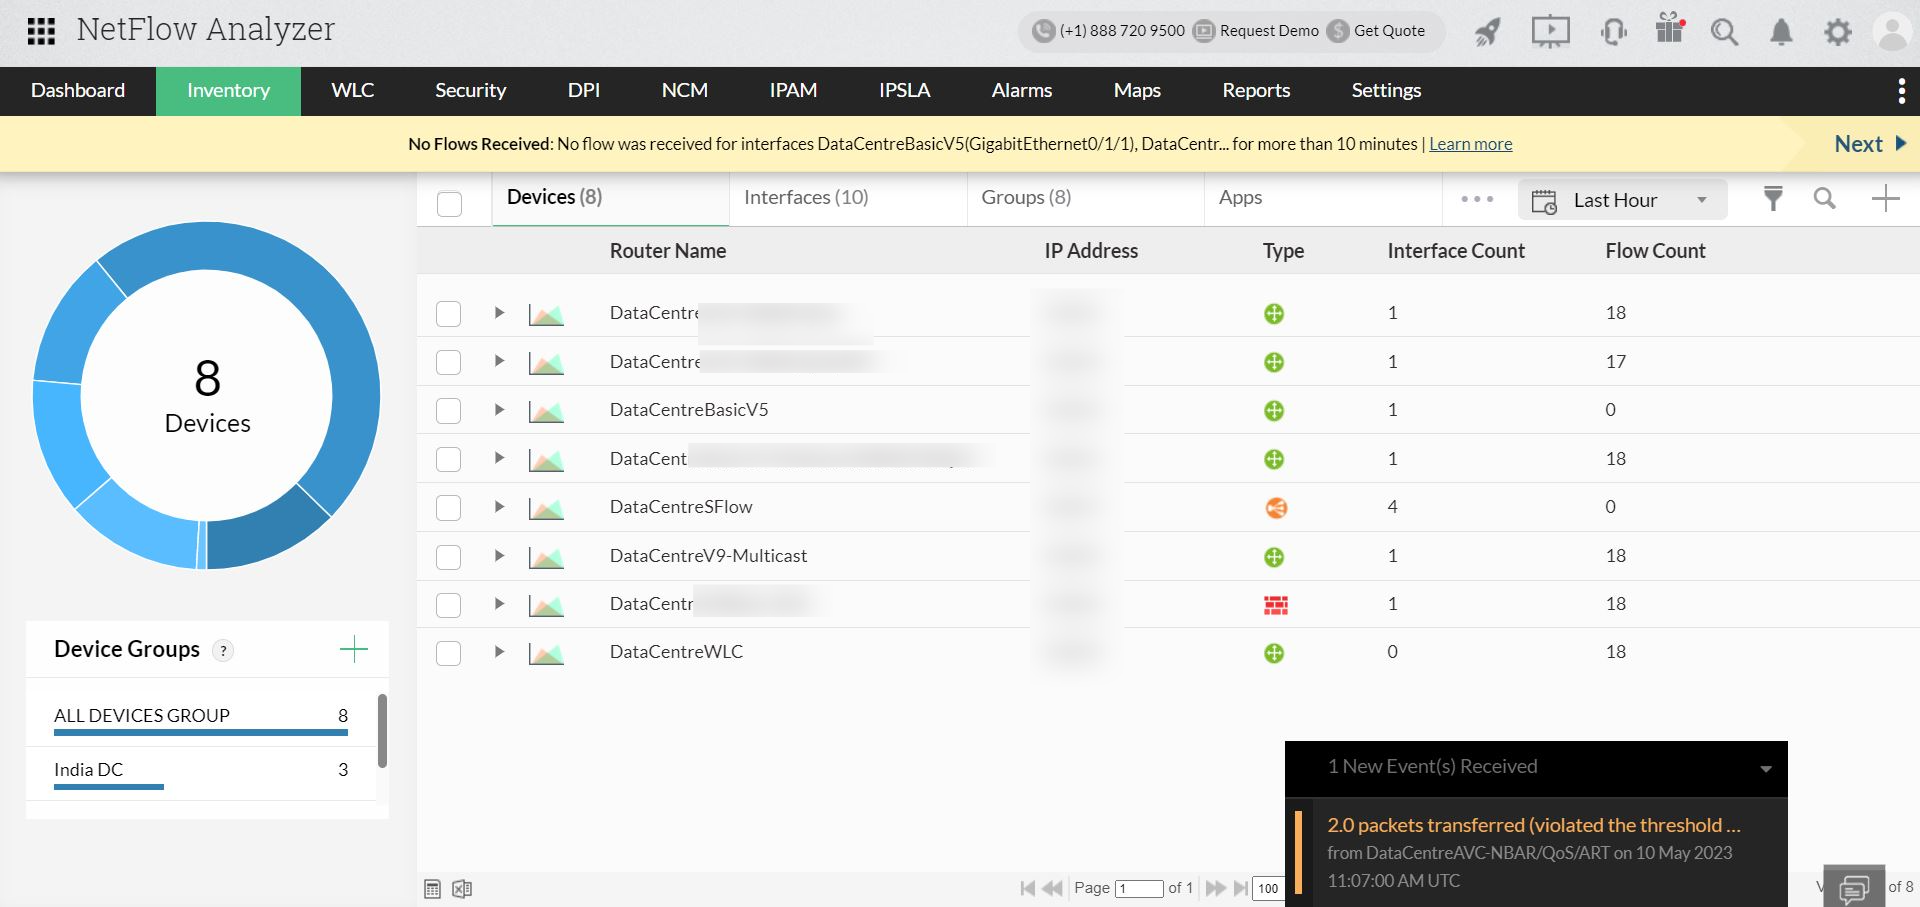This screenshot has width=1920, height=907.
Task: Collapse the New Events notification panel
Action: point(1766,769)
